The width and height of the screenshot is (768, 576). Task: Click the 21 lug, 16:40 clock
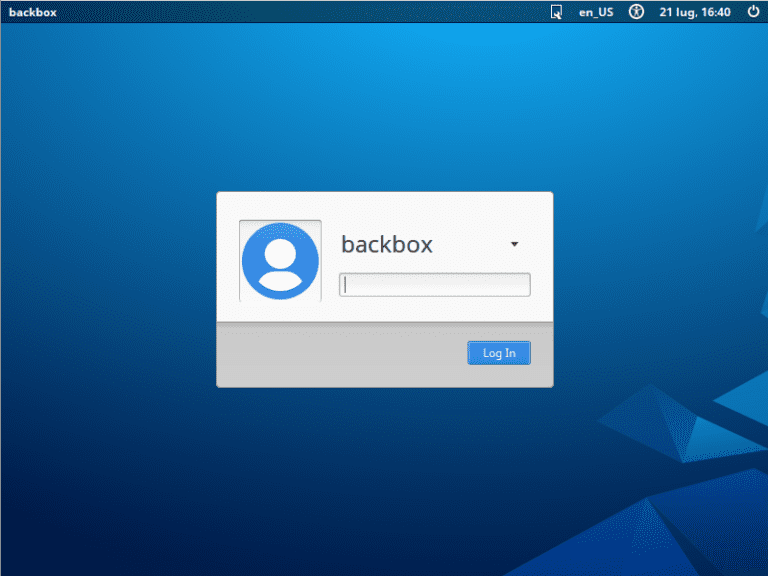[x=695, y=12]
